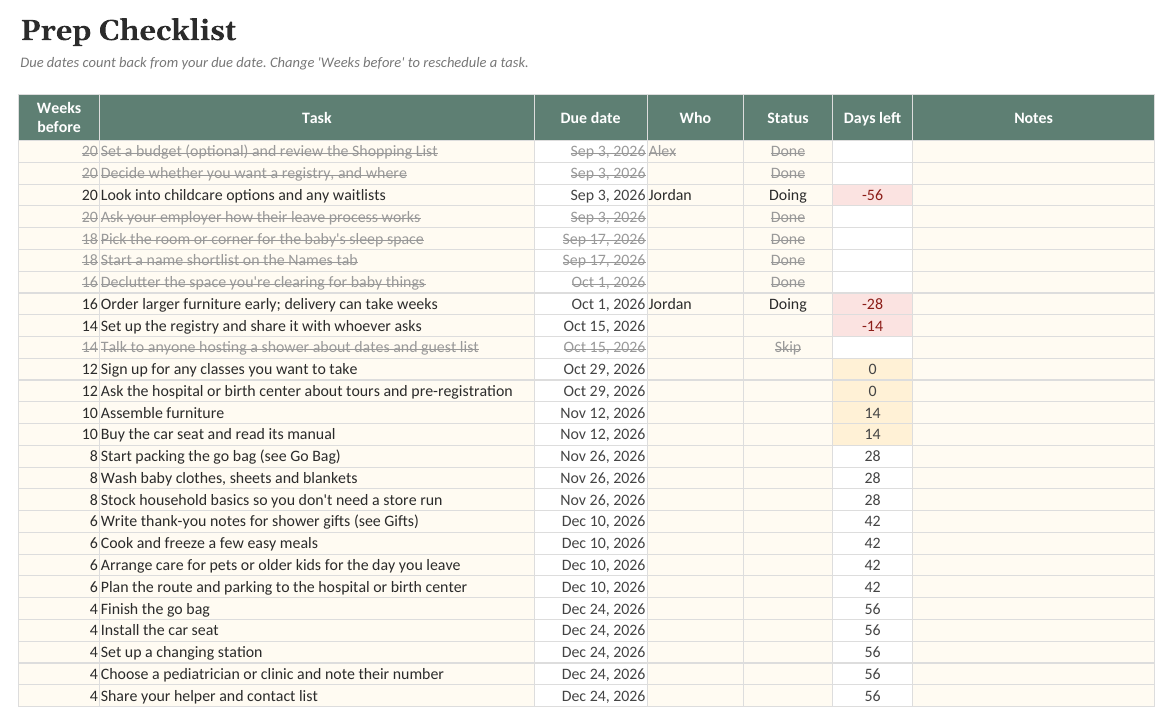Click days left '42' in plan the route row
This screenshot has width=1173, height=725.
872,587
